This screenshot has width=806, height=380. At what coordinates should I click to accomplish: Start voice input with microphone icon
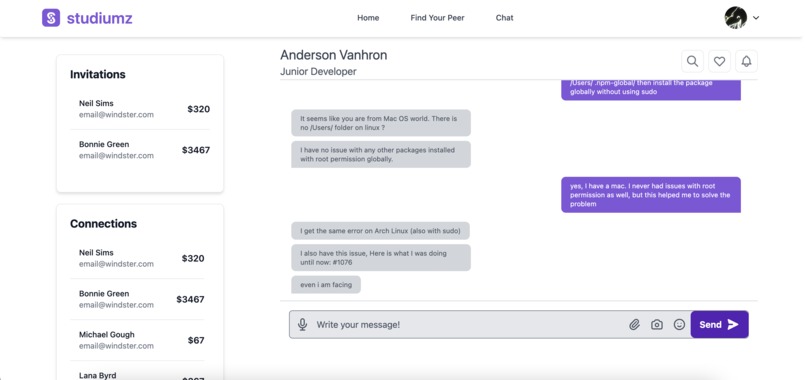pyautogui.click(x=302, y=324)
